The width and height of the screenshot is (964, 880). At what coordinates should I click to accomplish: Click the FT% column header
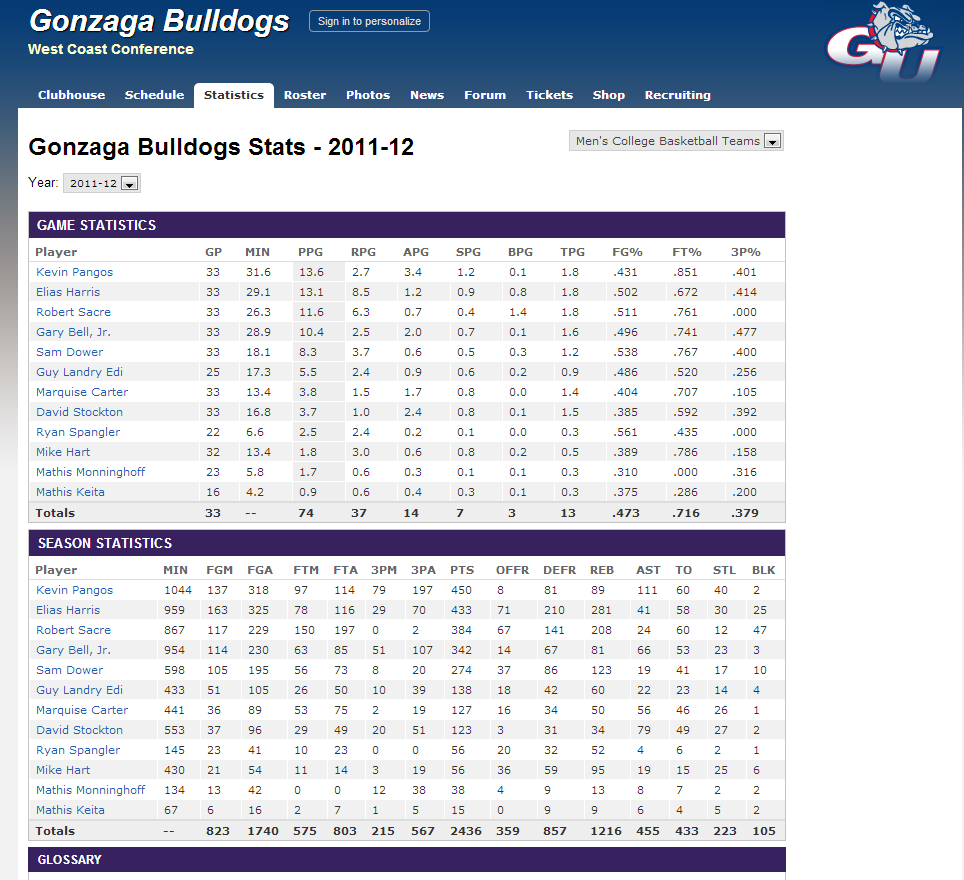(687, 252)
